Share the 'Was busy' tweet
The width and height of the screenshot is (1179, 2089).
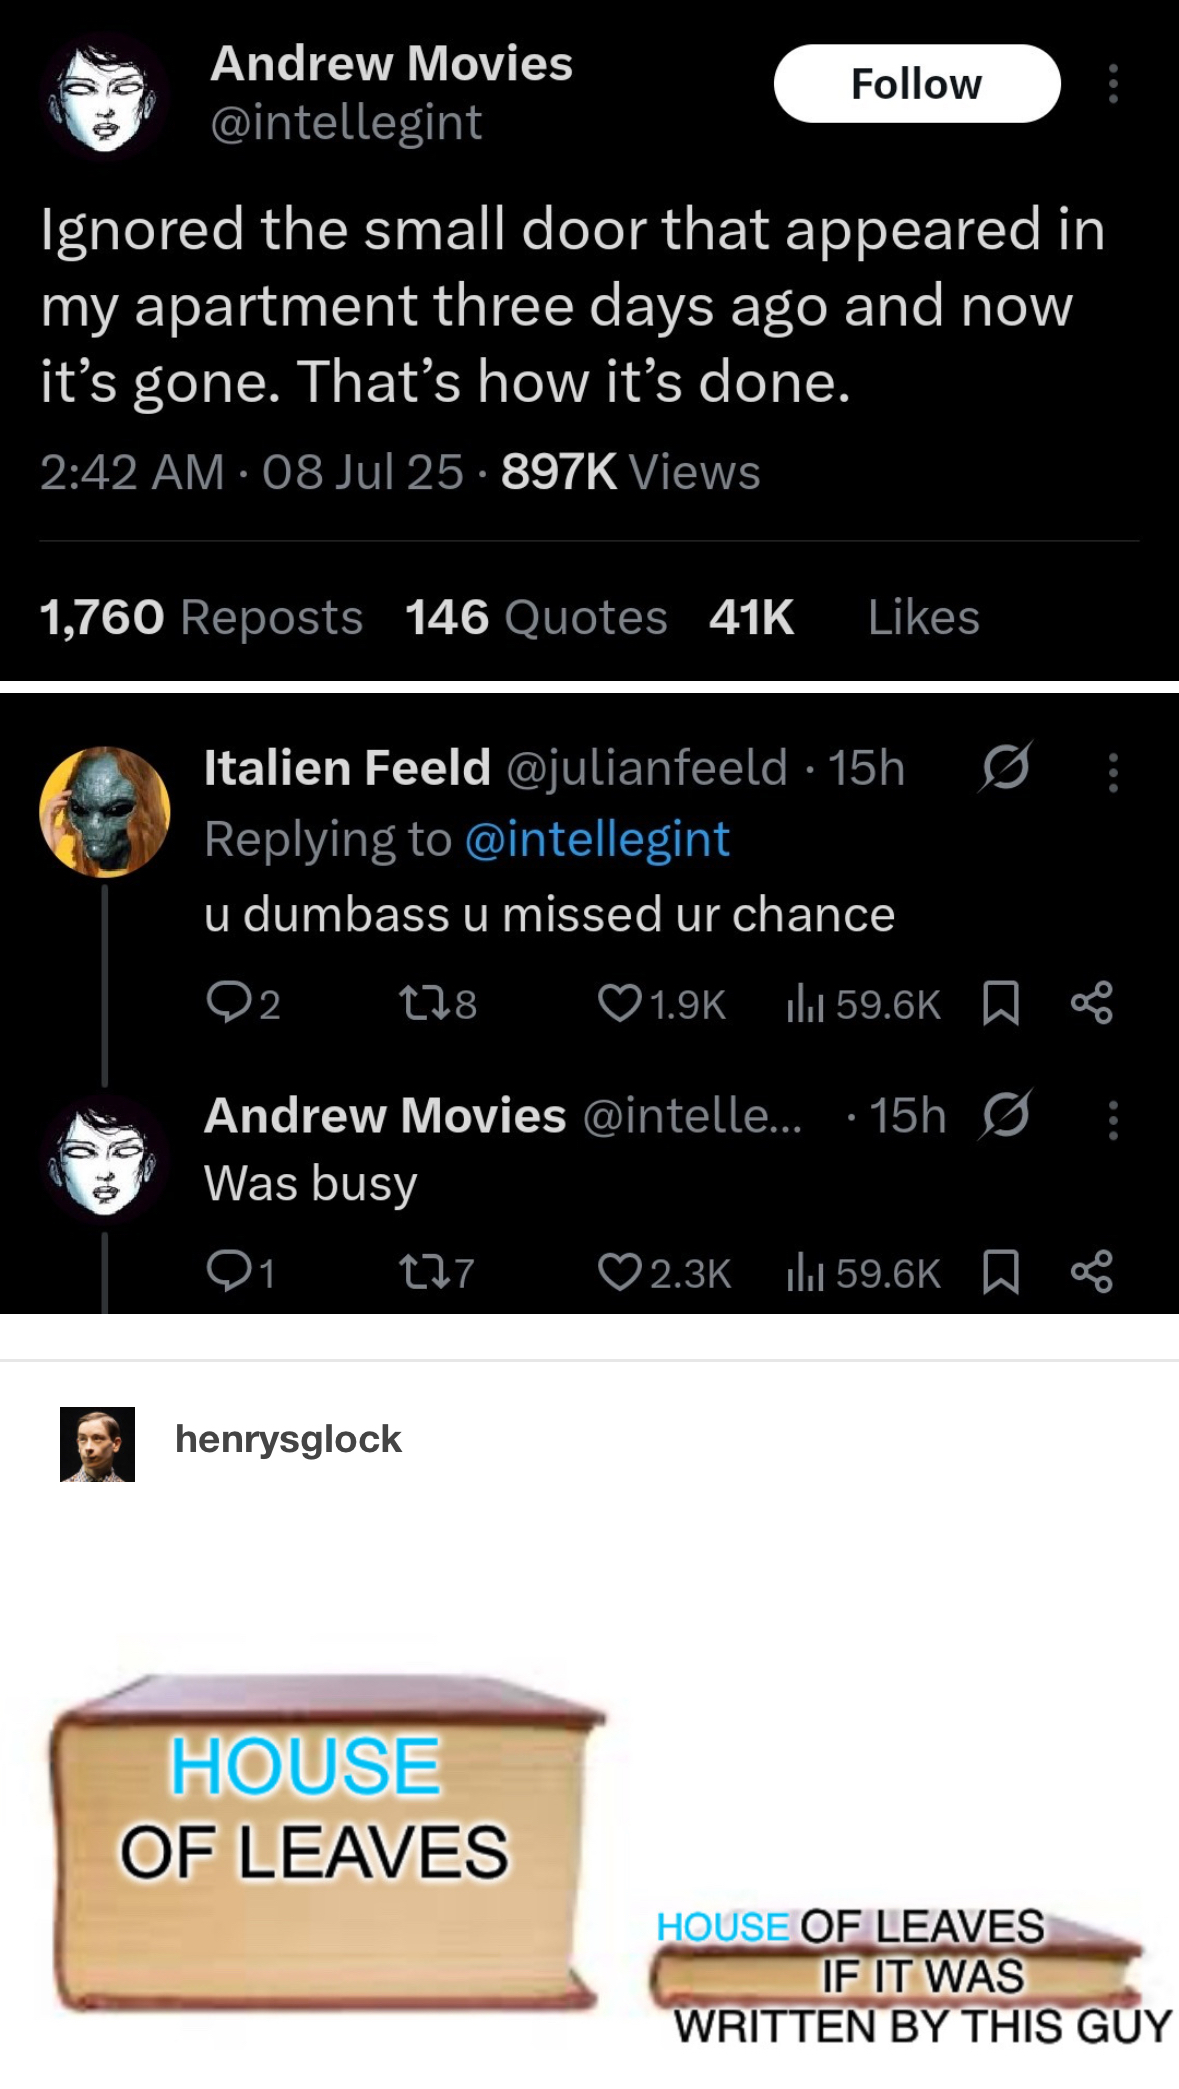click(x=1091, y=1272)
